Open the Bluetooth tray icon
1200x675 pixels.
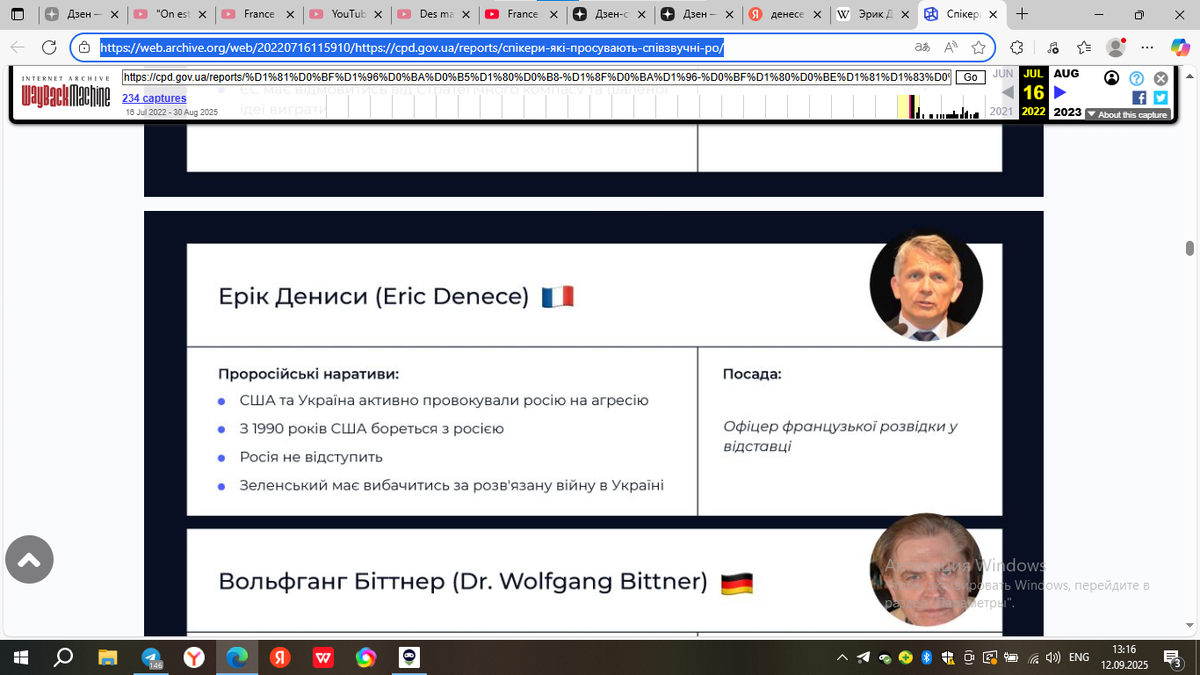[x=926, y=657]
